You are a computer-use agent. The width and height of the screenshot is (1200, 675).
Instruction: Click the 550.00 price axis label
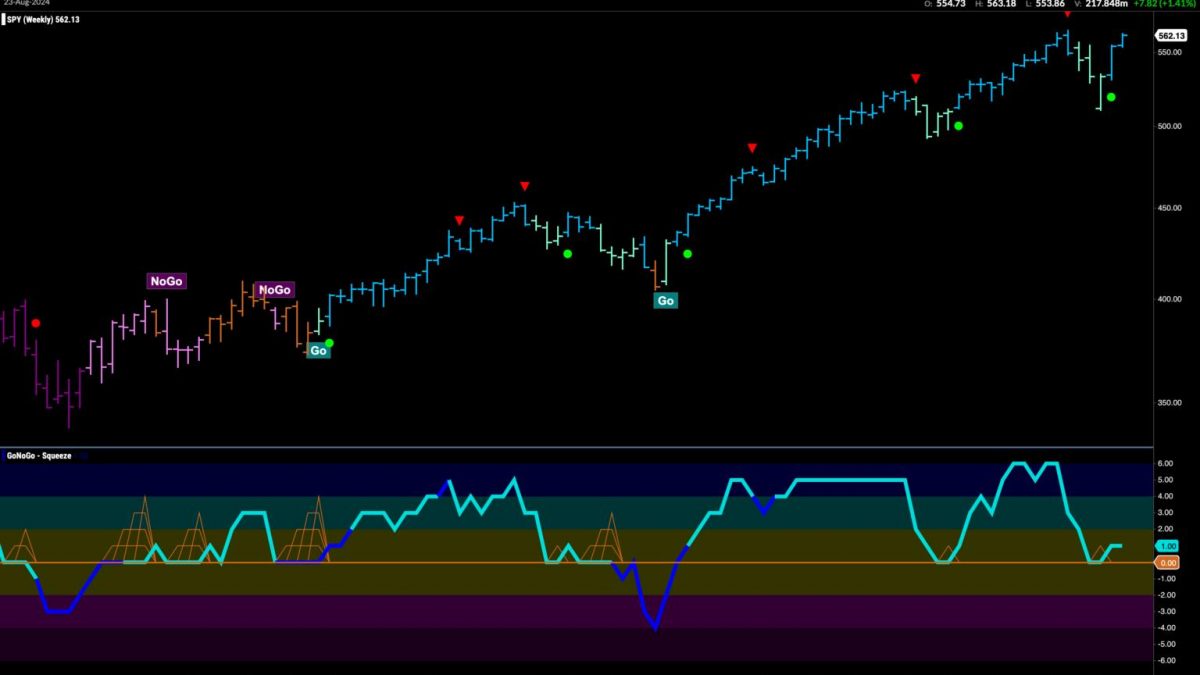1169,51
